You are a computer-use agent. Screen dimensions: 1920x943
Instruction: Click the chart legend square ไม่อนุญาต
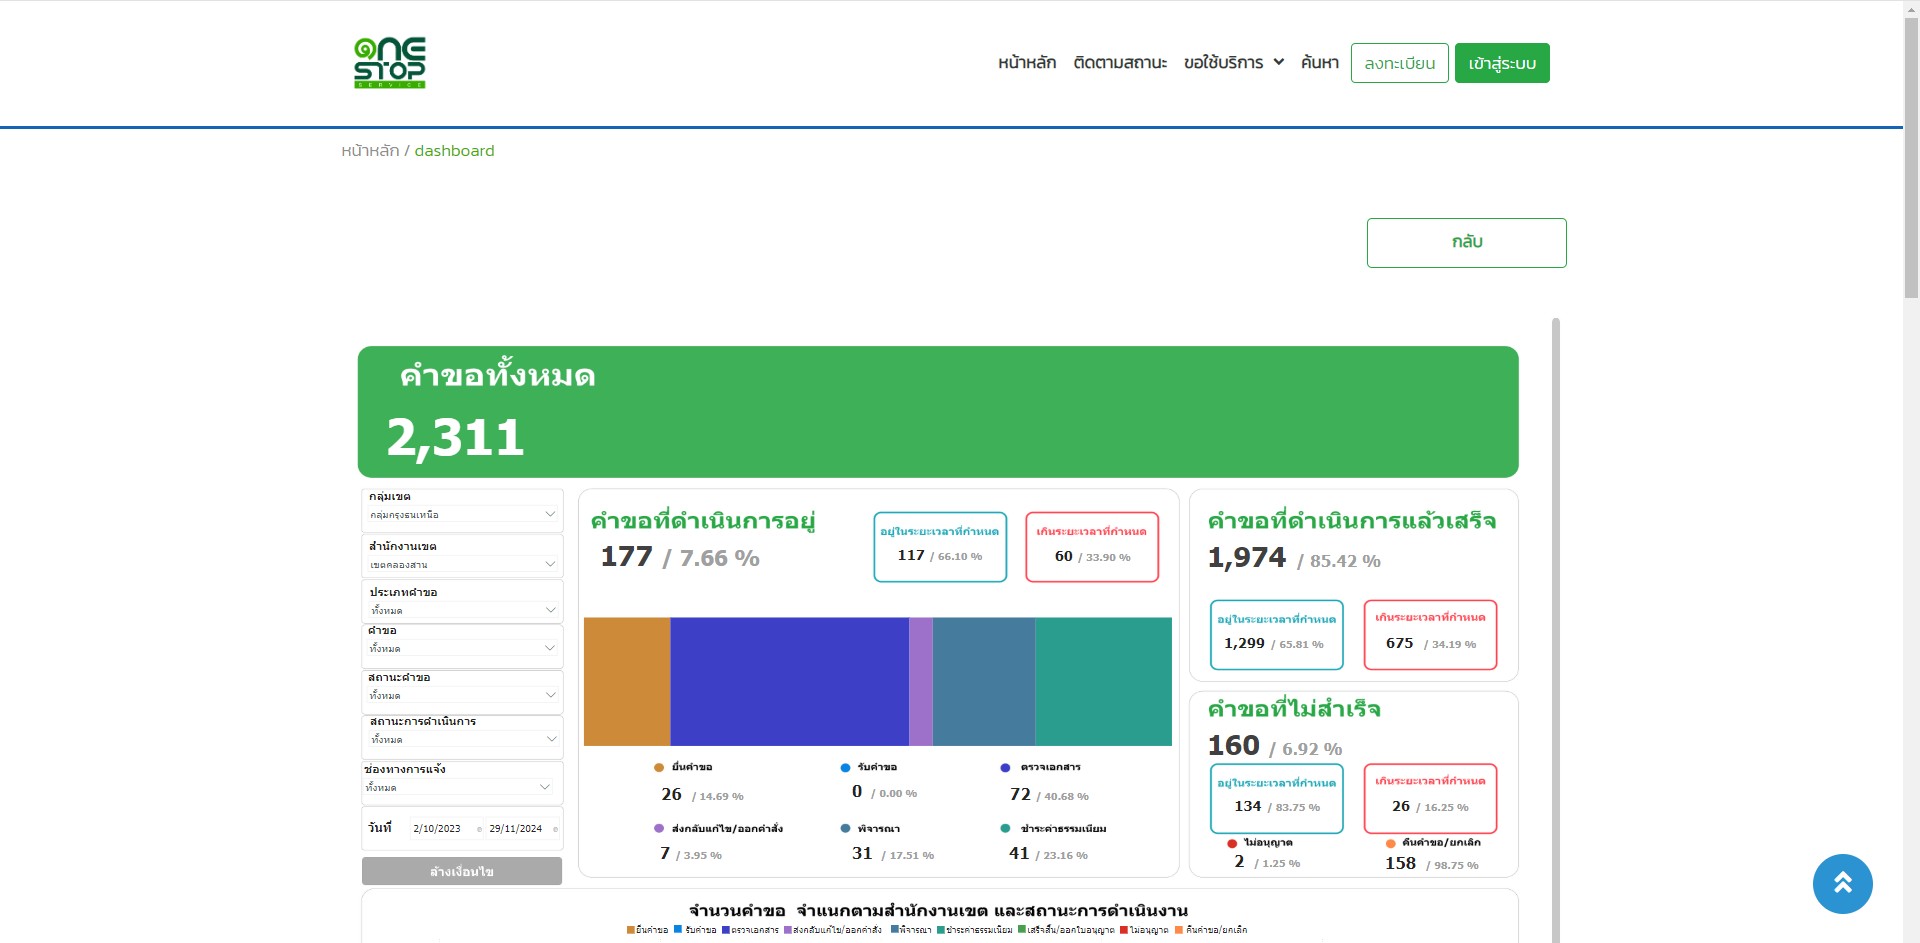pyautogui.click(x=1124, y=930)
